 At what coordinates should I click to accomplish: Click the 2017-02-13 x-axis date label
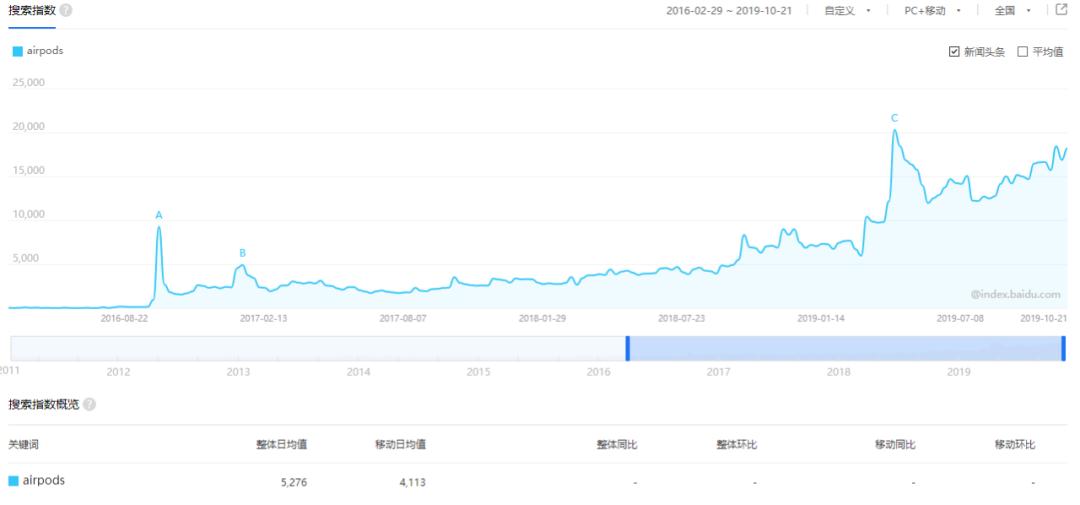pos(264,318)
